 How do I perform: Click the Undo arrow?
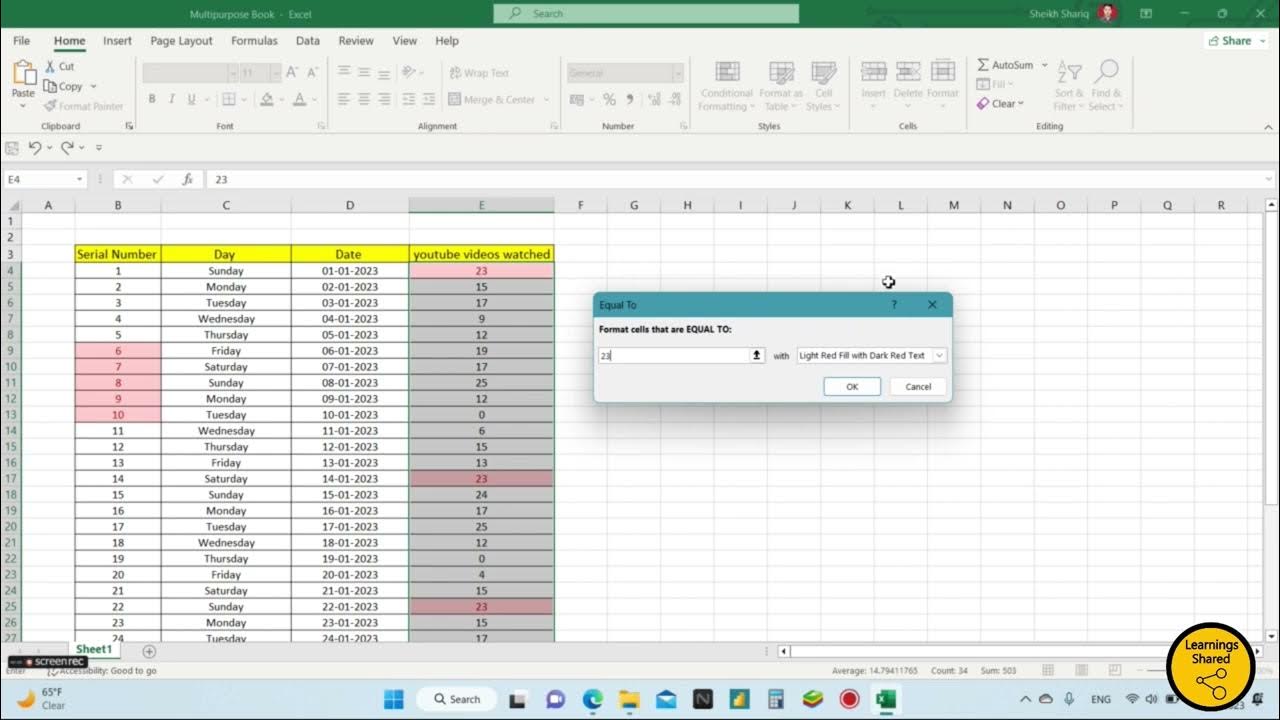[x=35, y=147]
